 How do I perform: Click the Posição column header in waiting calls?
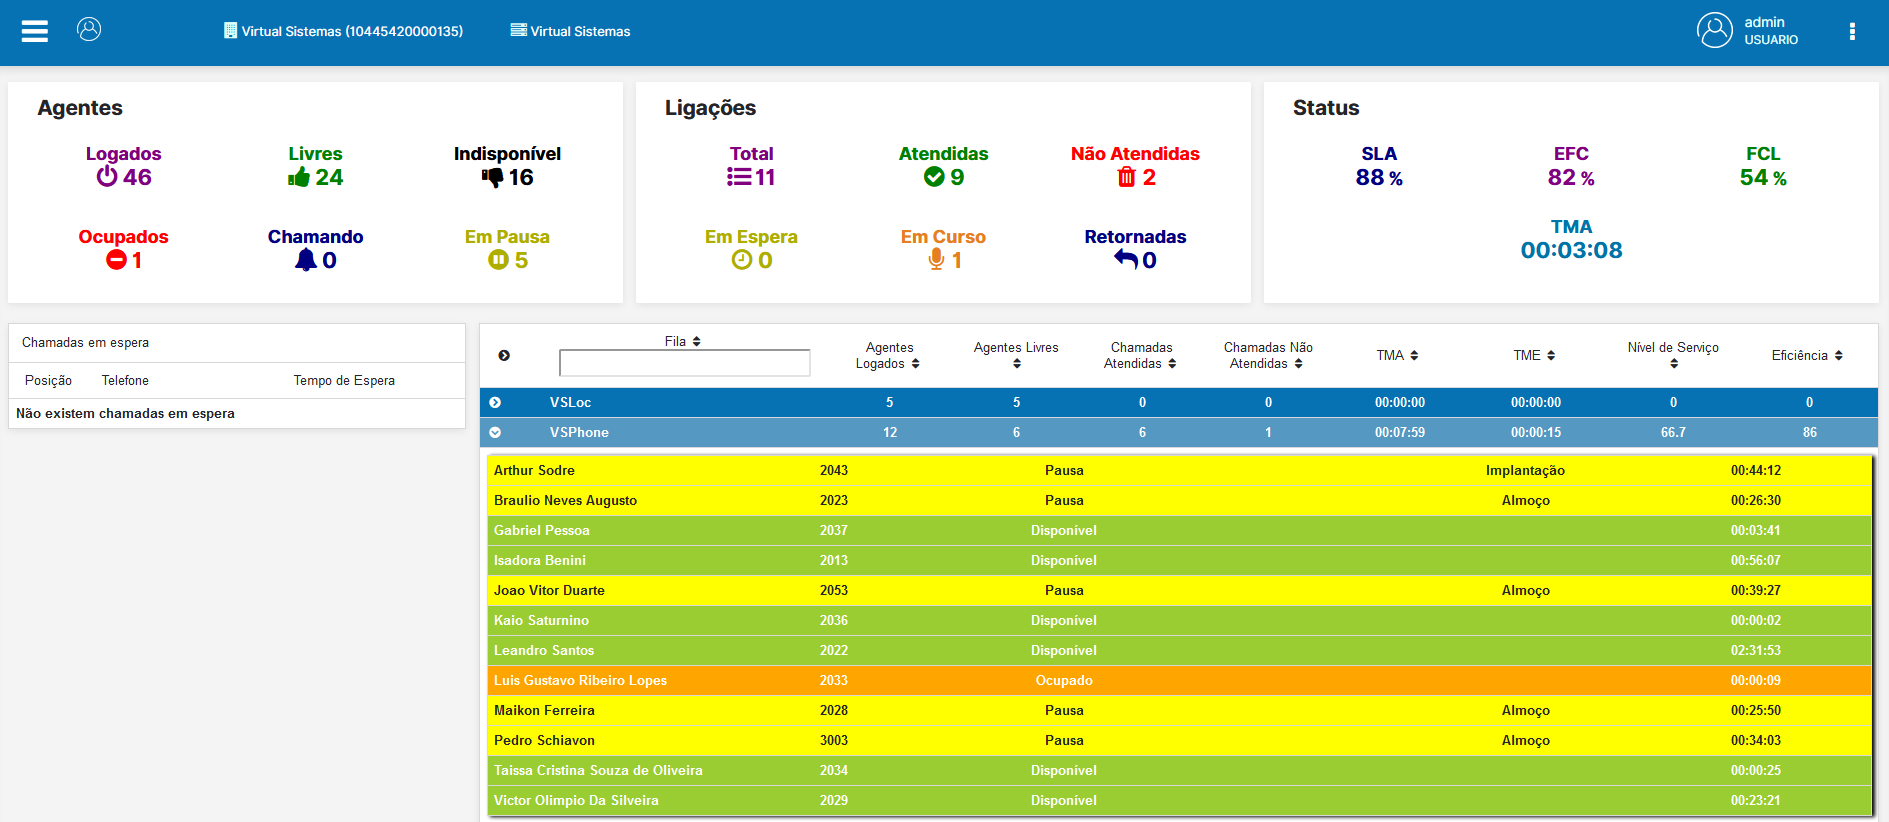click(48, 380)
